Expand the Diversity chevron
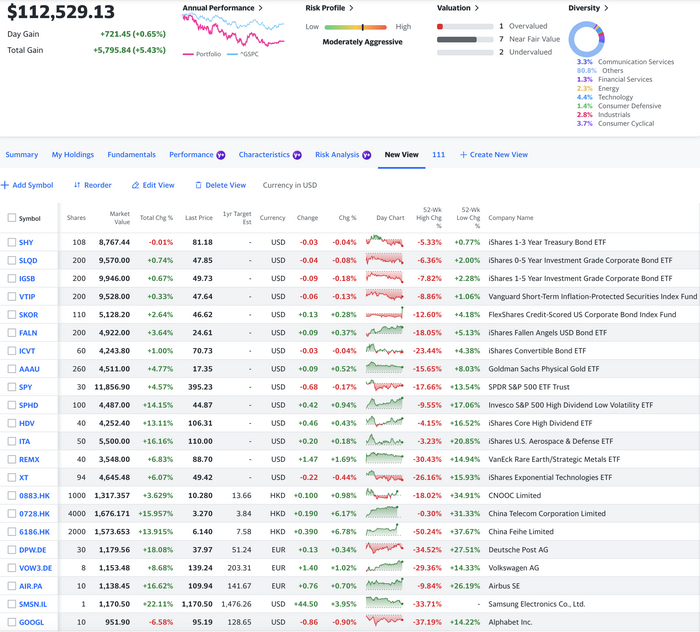 (606, 8)
